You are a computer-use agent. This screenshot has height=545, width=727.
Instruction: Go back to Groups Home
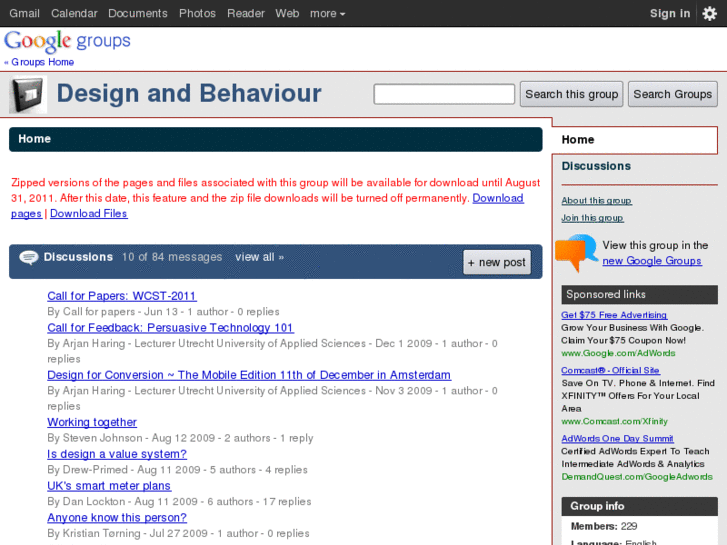coord(39,62)
